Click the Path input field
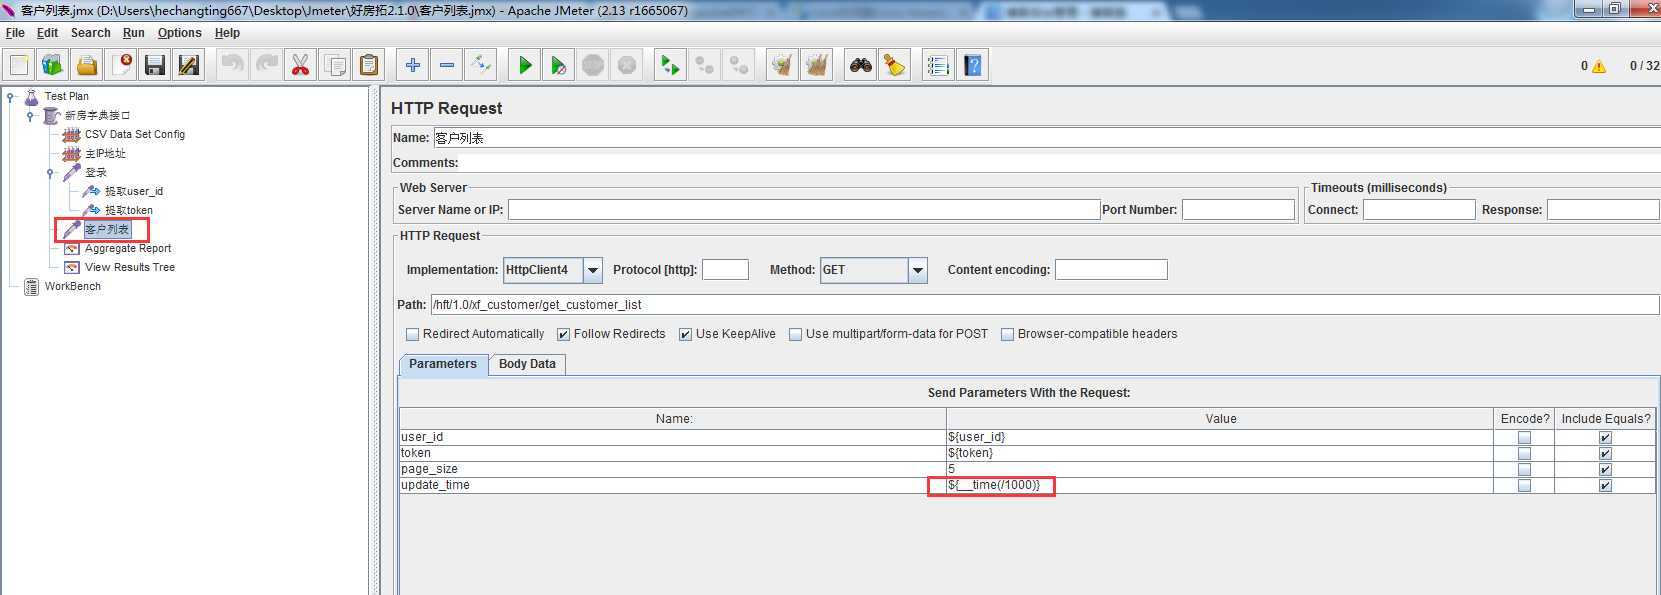 [1045, 305]
